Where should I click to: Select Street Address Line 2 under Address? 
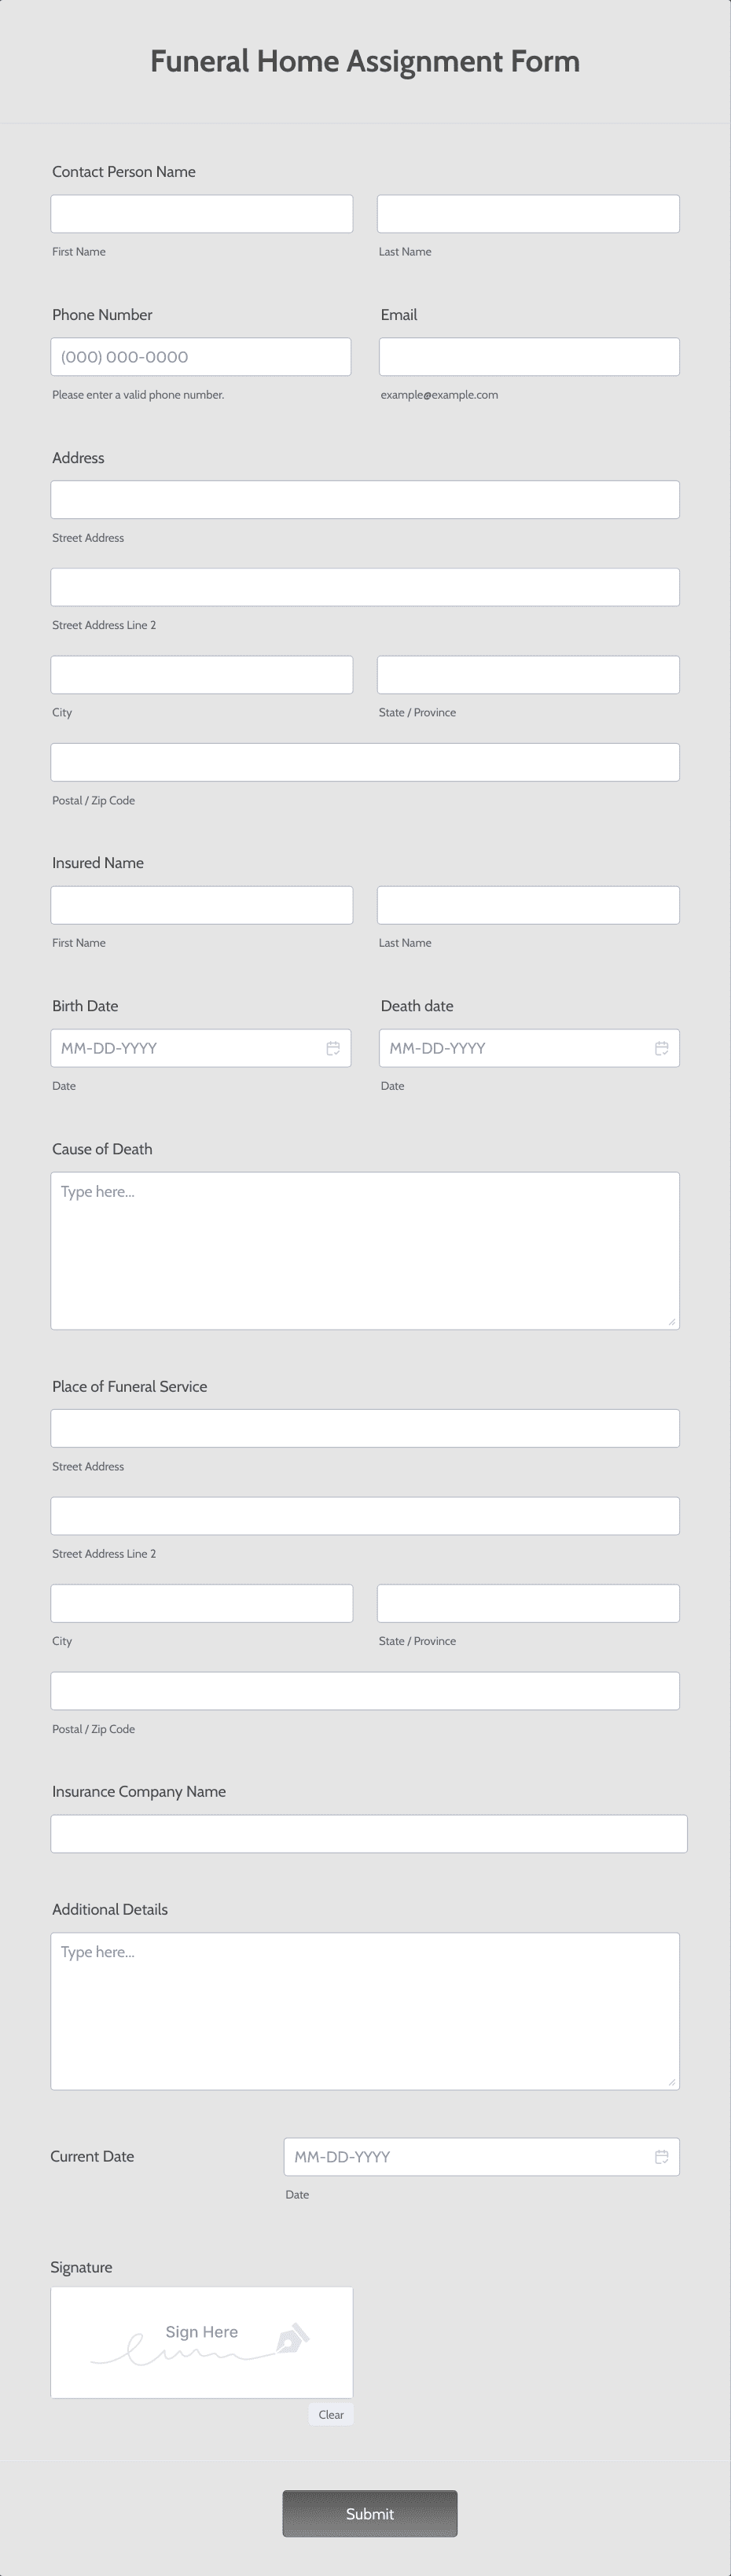point(365,586)
